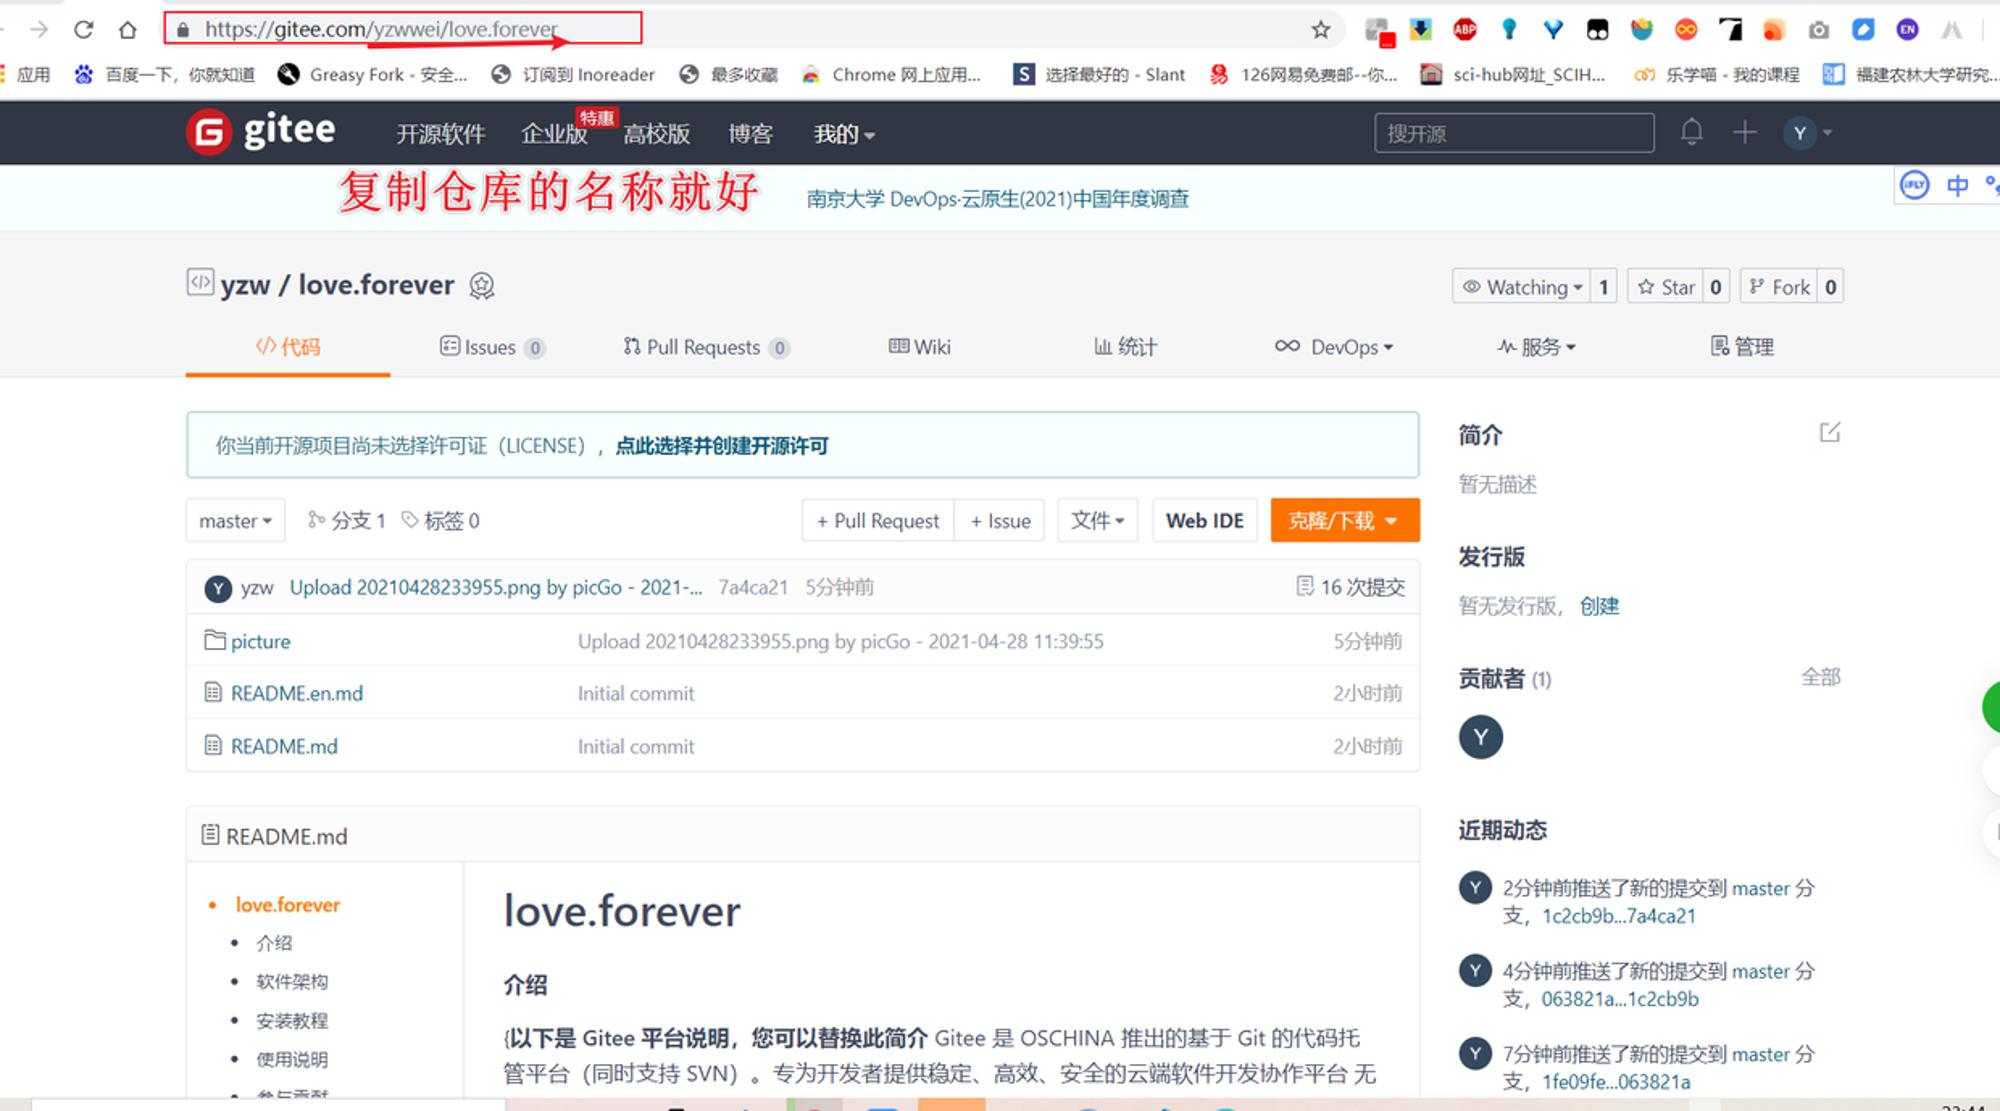
Task: Open Greasy Fork bookmark
Action: (373, 74)
